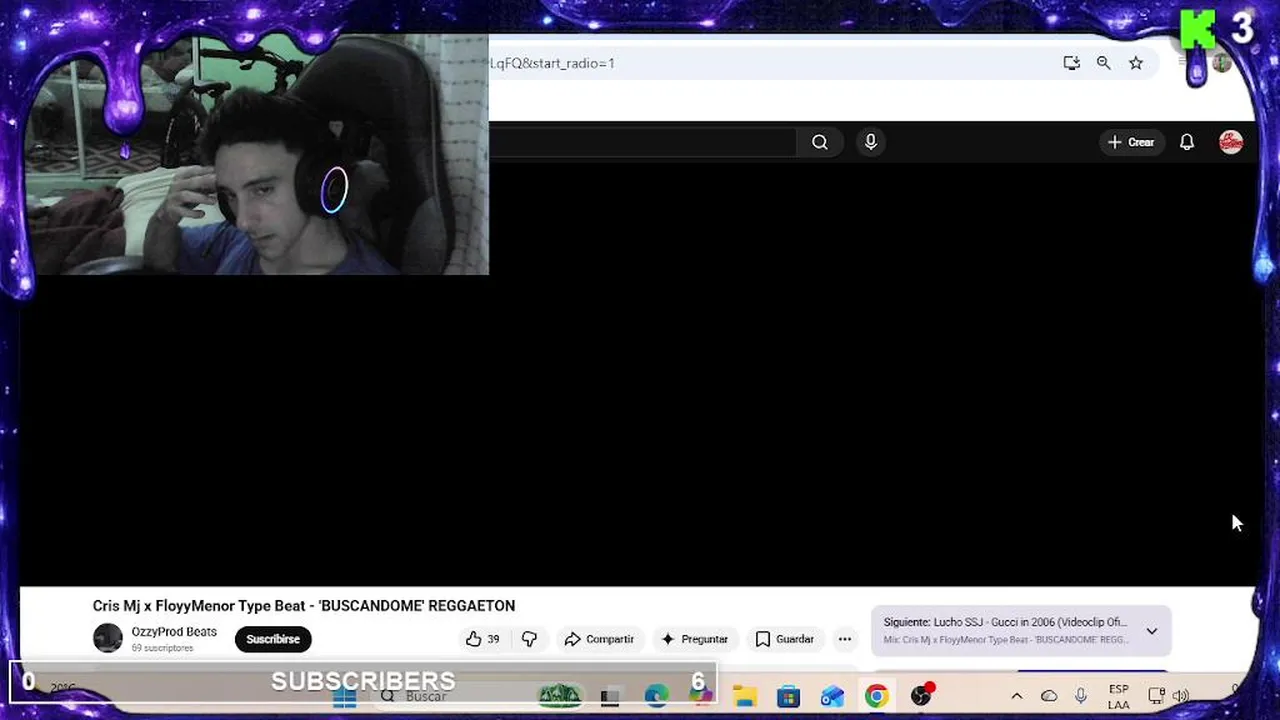Open the YouTube account avatar menu

click(x=1231, y=142)
